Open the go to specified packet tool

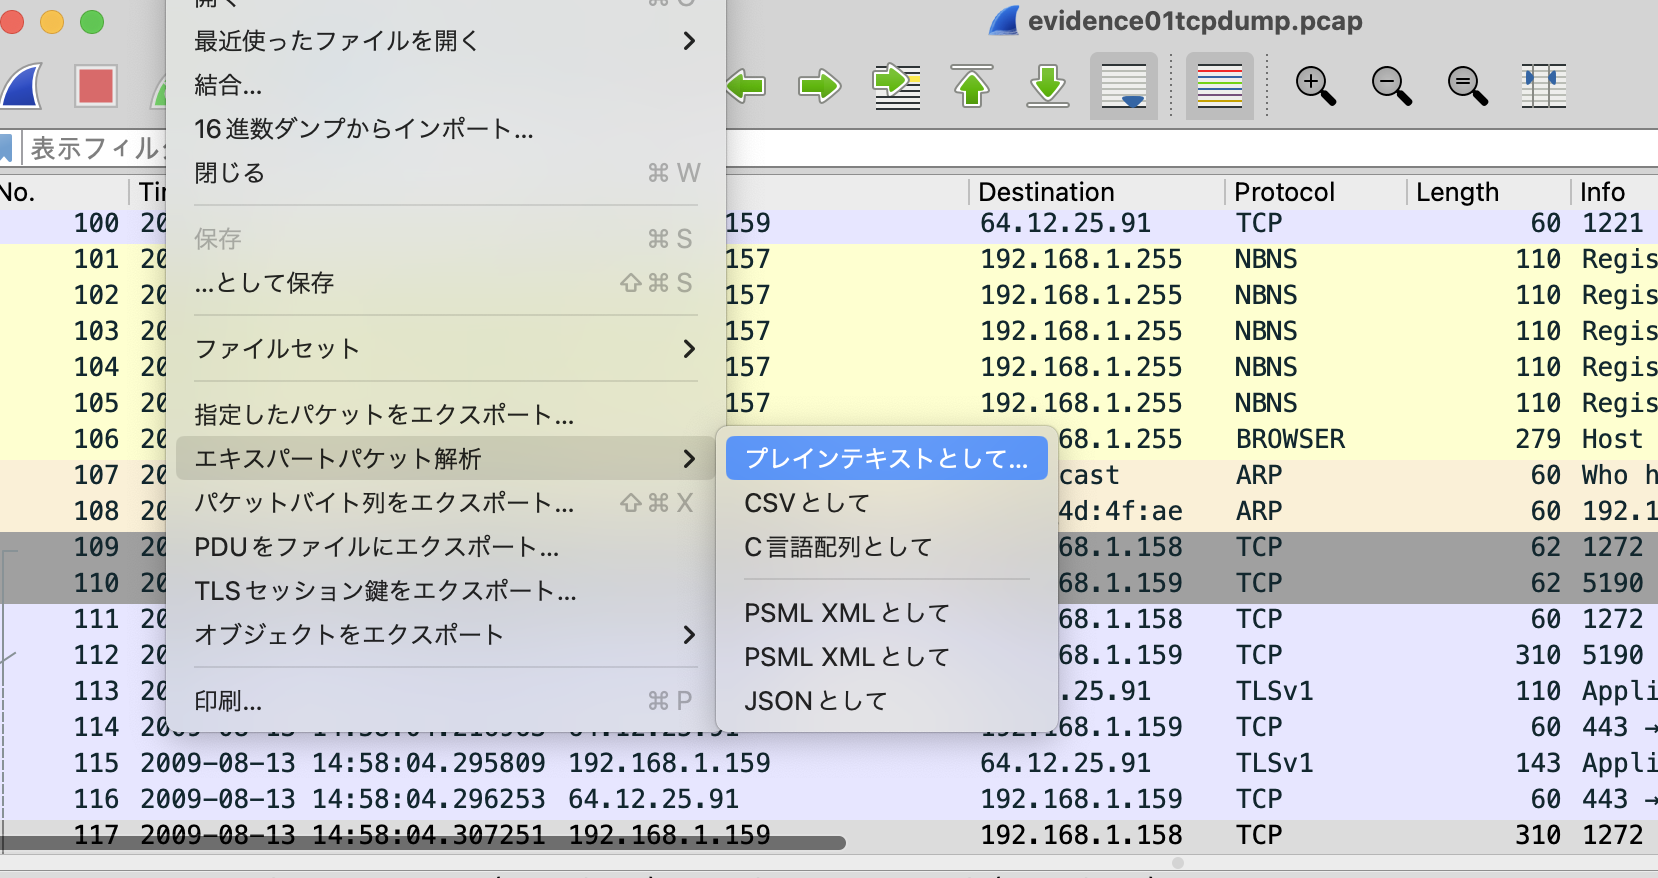[896, 86]
